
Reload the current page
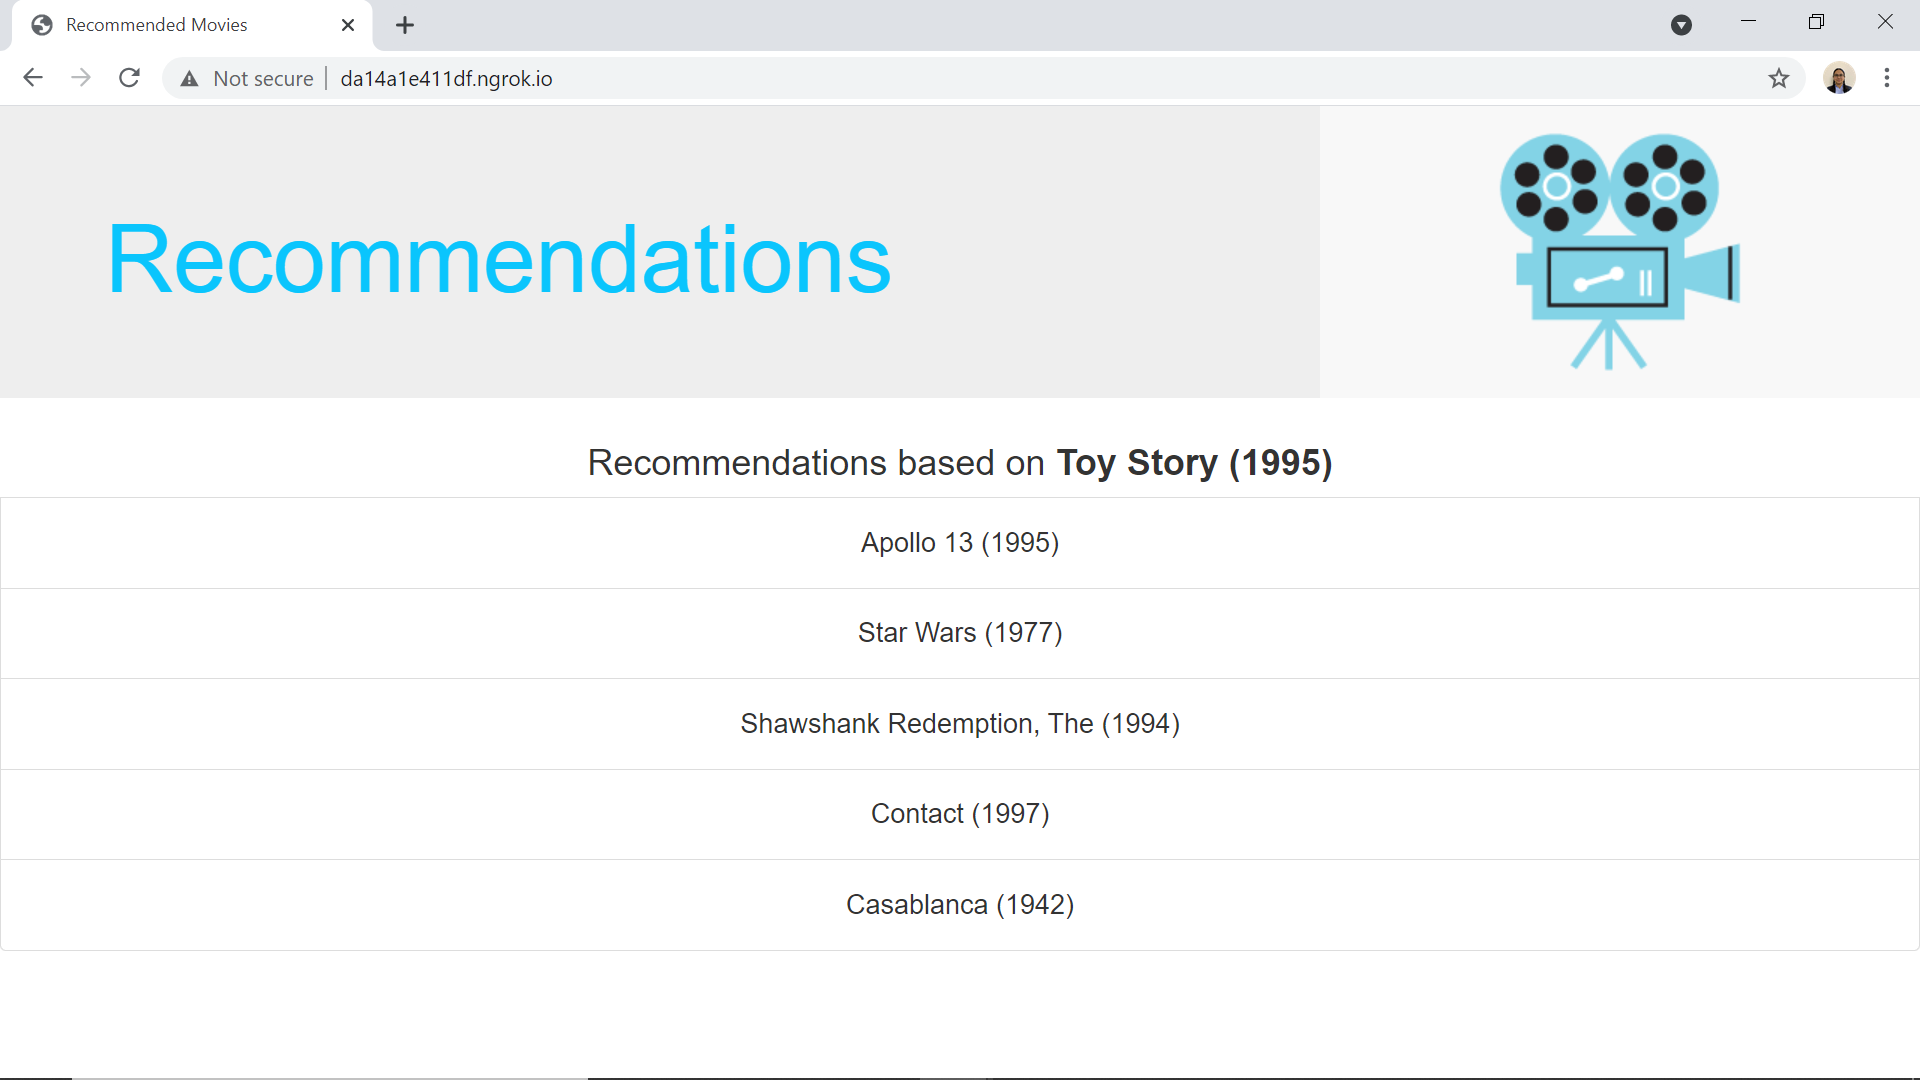(x=129, y=78)
